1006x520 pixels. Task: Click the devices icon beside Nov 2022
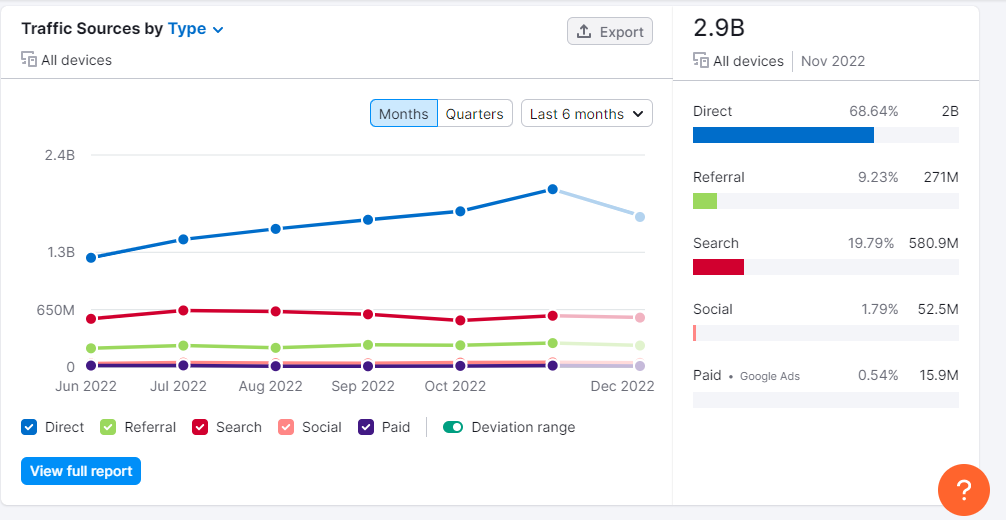coord(701,60)
